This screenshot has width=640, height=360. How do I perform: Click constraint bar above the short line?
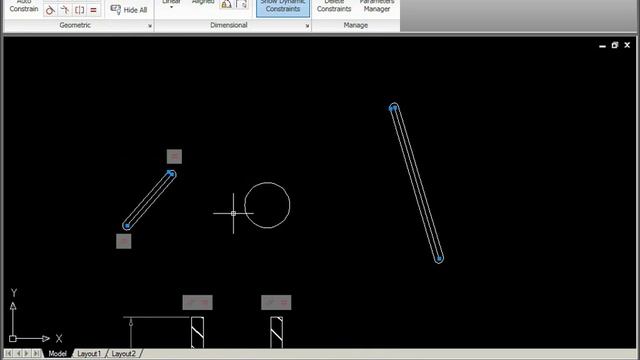point(174,156)
